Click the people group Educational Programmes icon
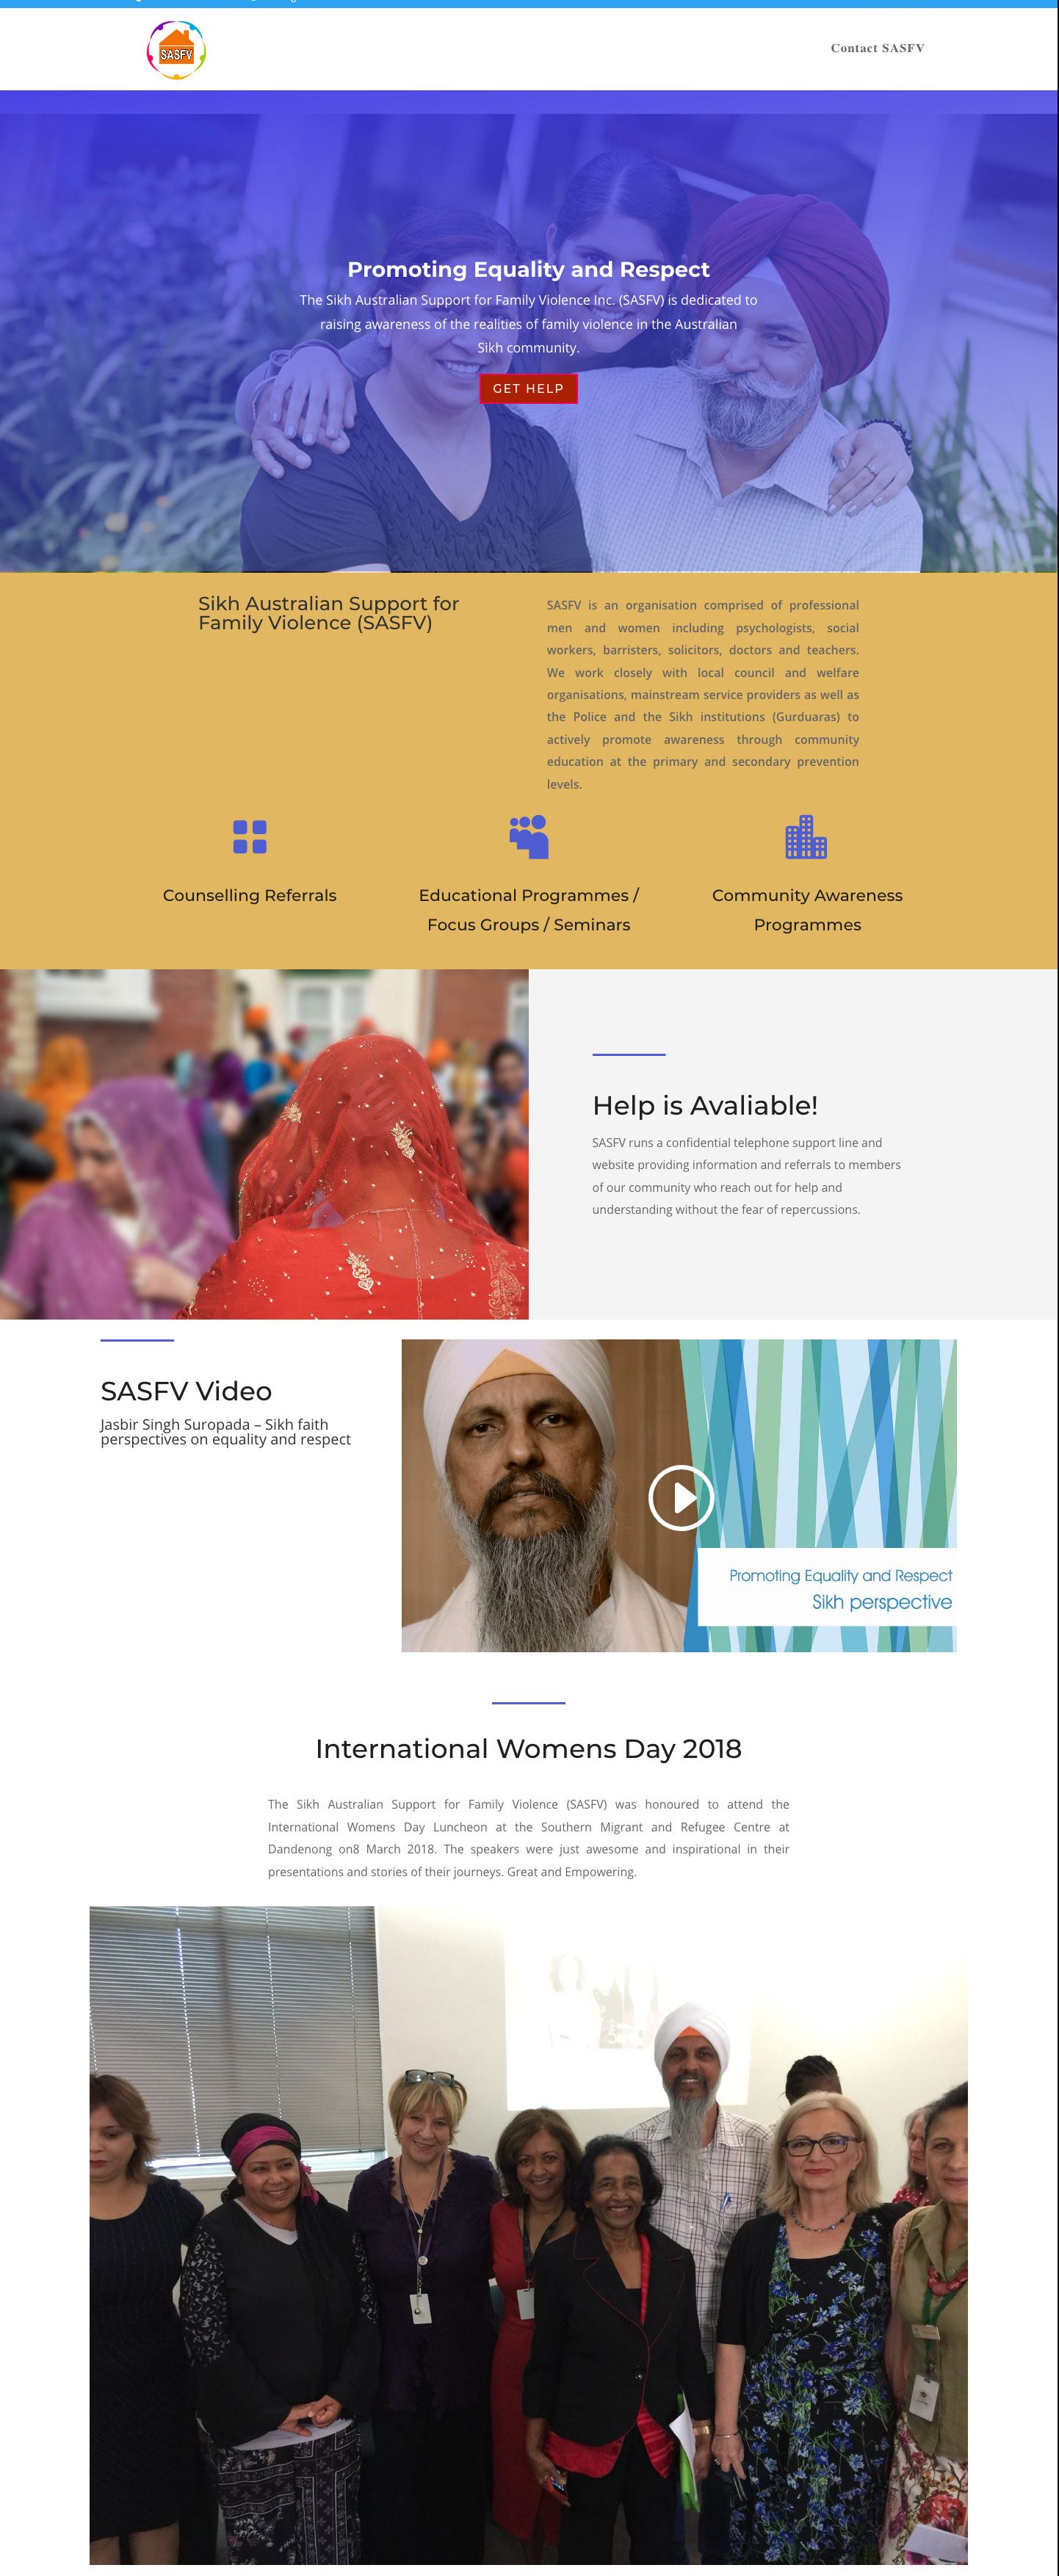Image resolution: width=1059 pixels, height=2576 pixels. [529, 837]
